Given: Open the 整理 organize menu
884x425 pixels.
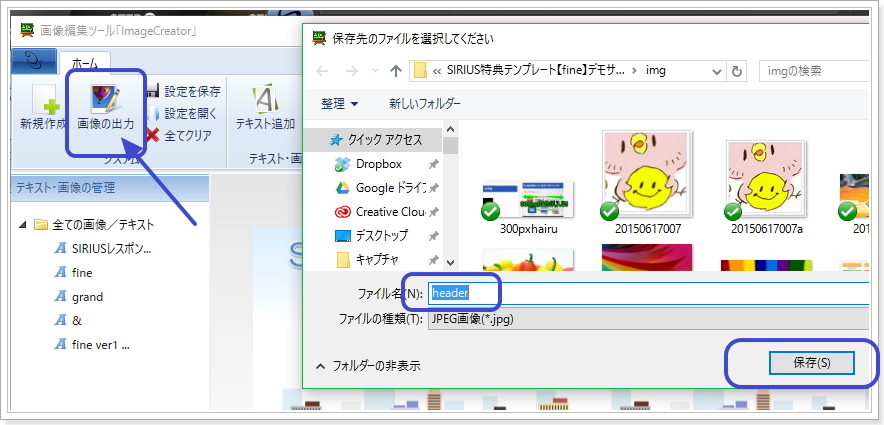Looking at the screenshot, I should pyautogui.click(x=339, y=104).
